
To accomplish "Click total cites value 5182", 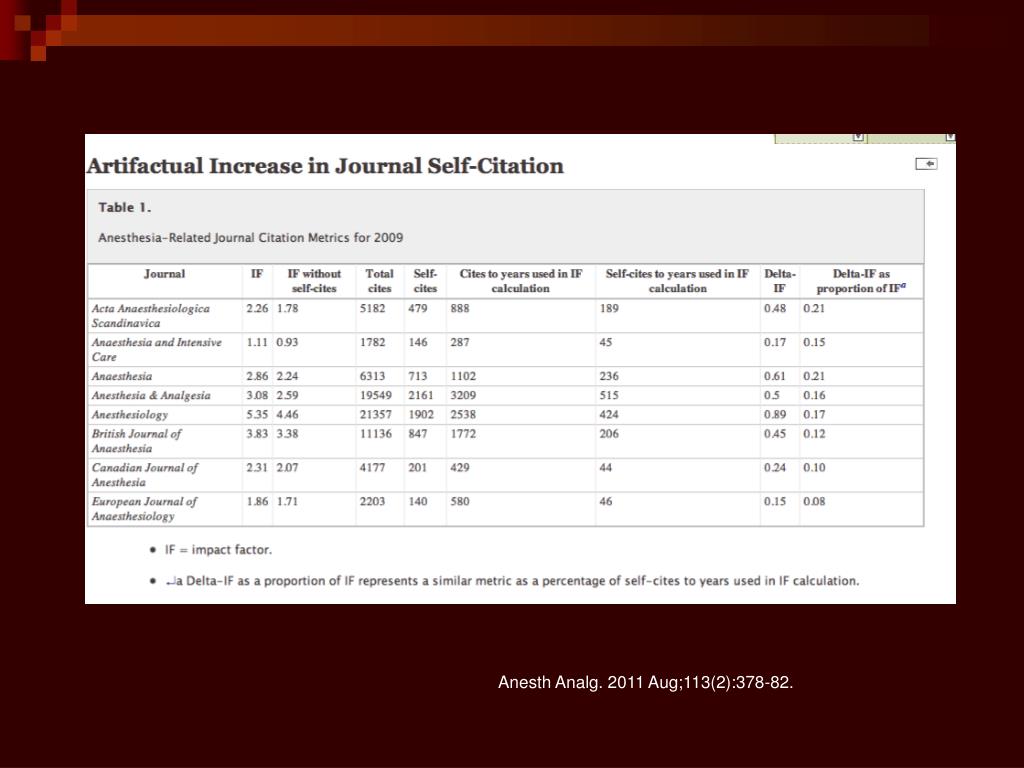I will [372, 308].
